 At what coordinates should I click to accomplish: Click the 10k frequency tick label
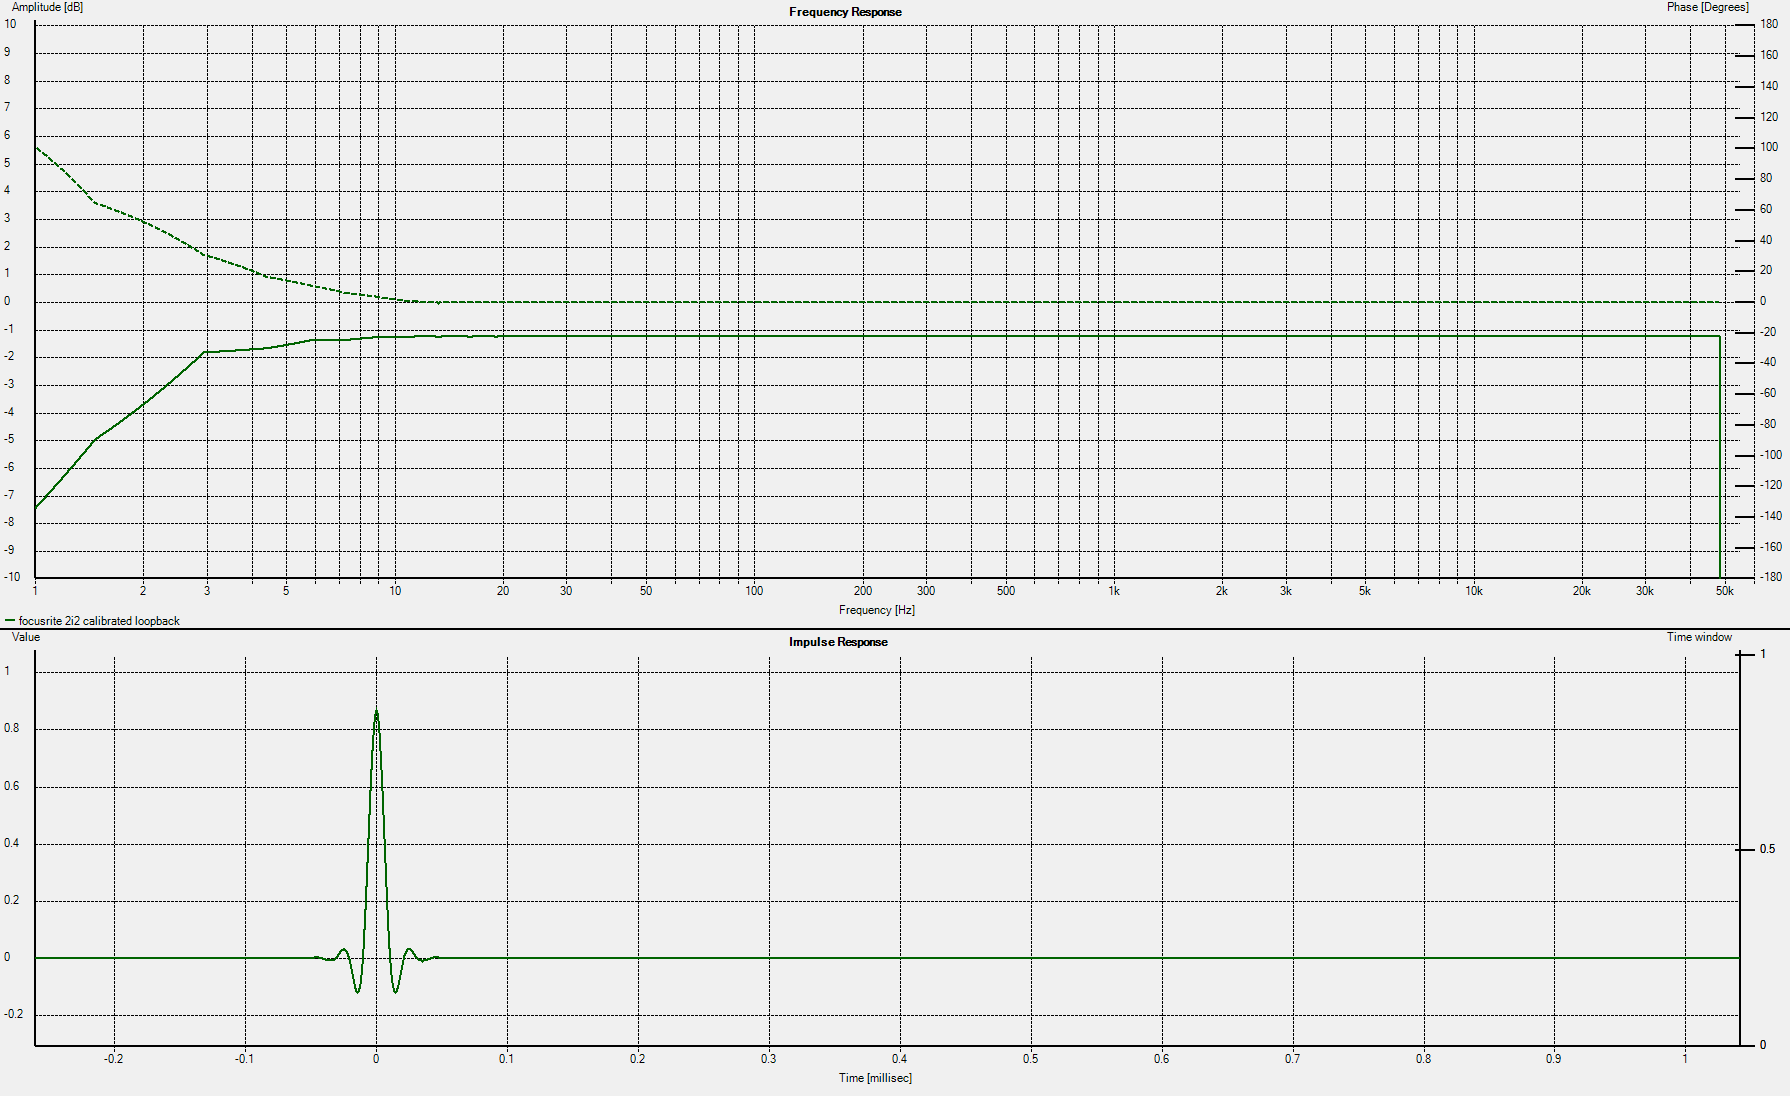pos(1474,591)
